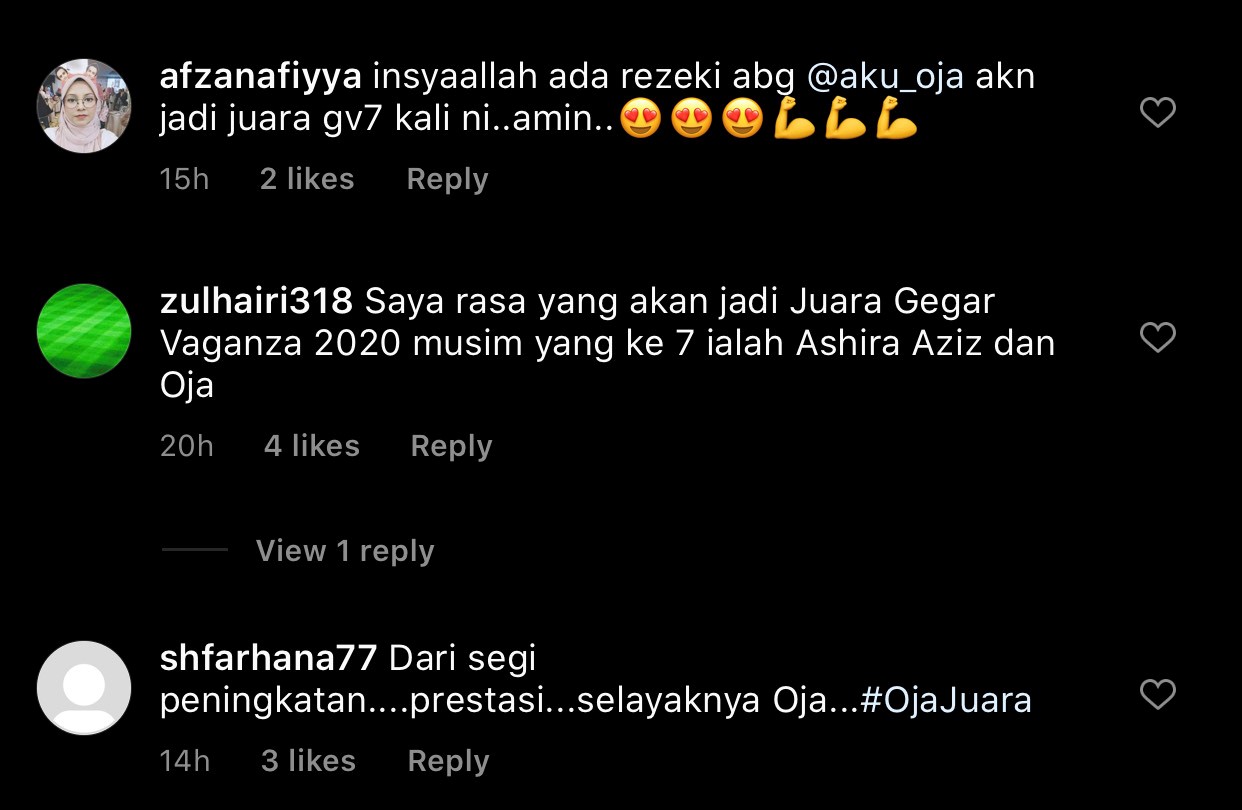Viewport: 1242px width, 810px height.
Task: Open the #OjaJuara hashtag
Action: click(945, 701)
